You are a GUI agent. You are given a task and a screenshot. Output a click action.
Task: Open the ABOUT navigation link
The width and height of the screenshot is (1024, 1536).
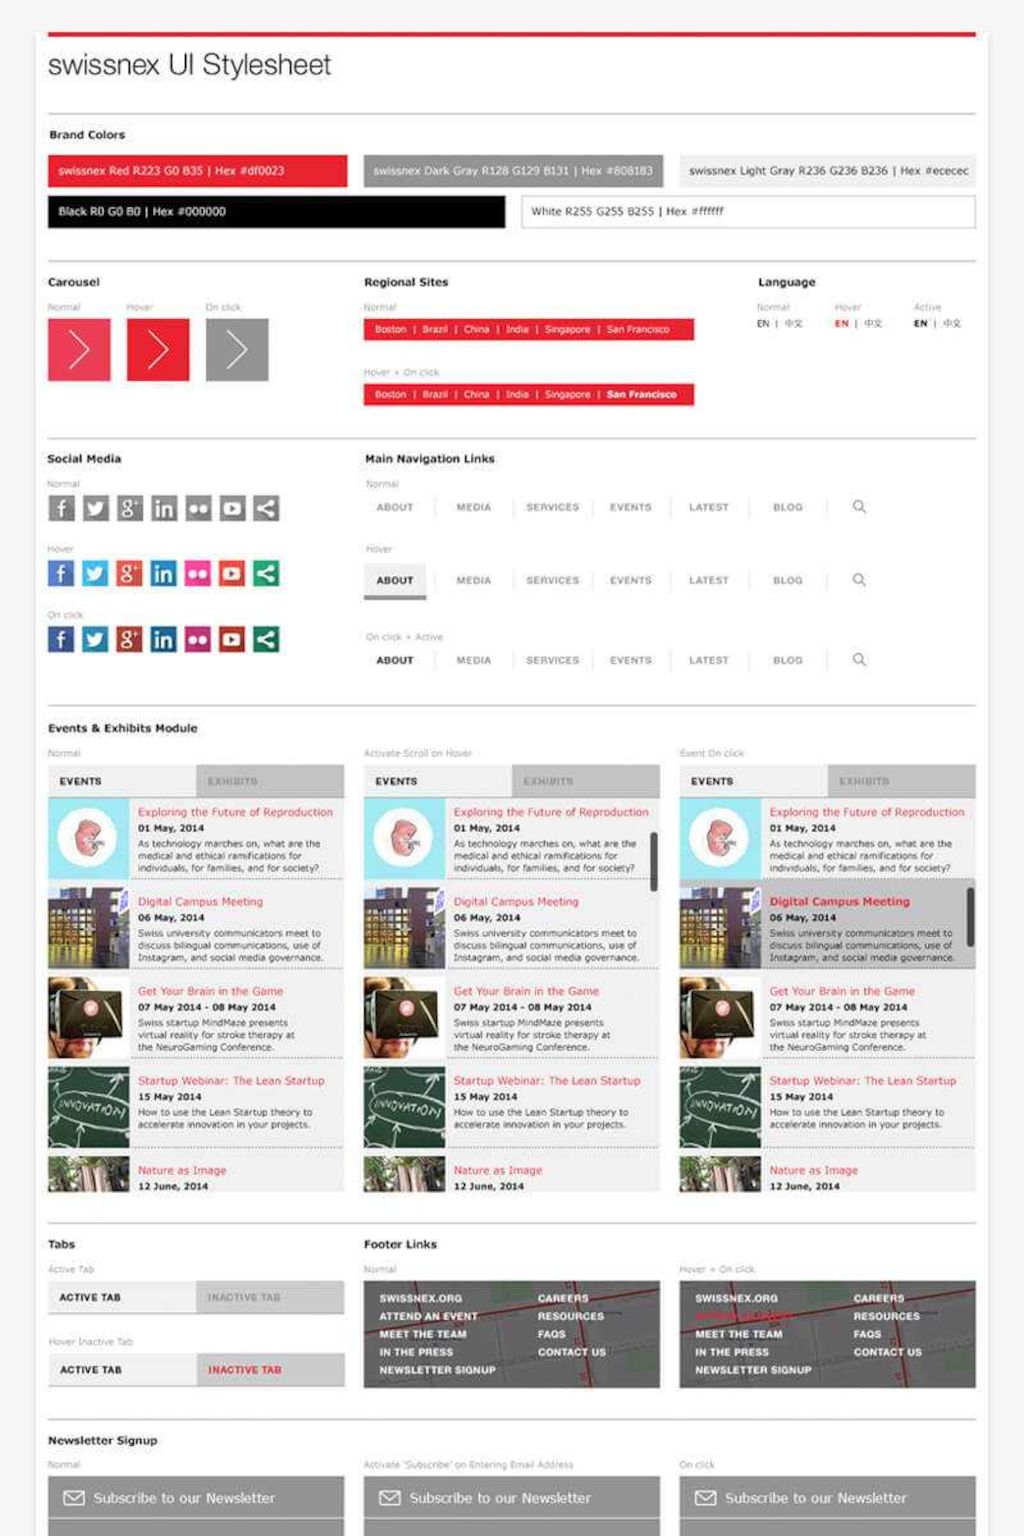394,507
